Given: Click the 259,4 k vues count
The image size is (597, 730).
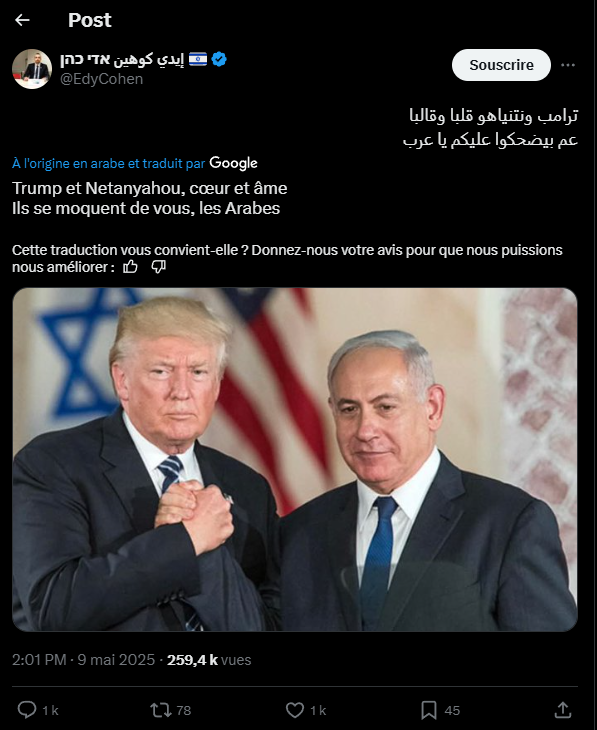Looking at the screenshot, I should [209, 660].
